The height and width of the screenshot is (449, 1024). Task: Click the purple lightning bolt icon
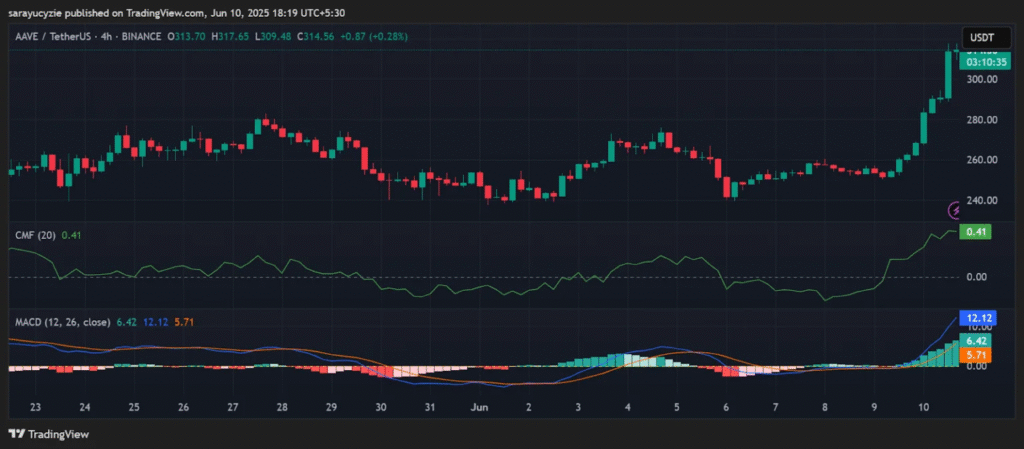click(955, 210)
